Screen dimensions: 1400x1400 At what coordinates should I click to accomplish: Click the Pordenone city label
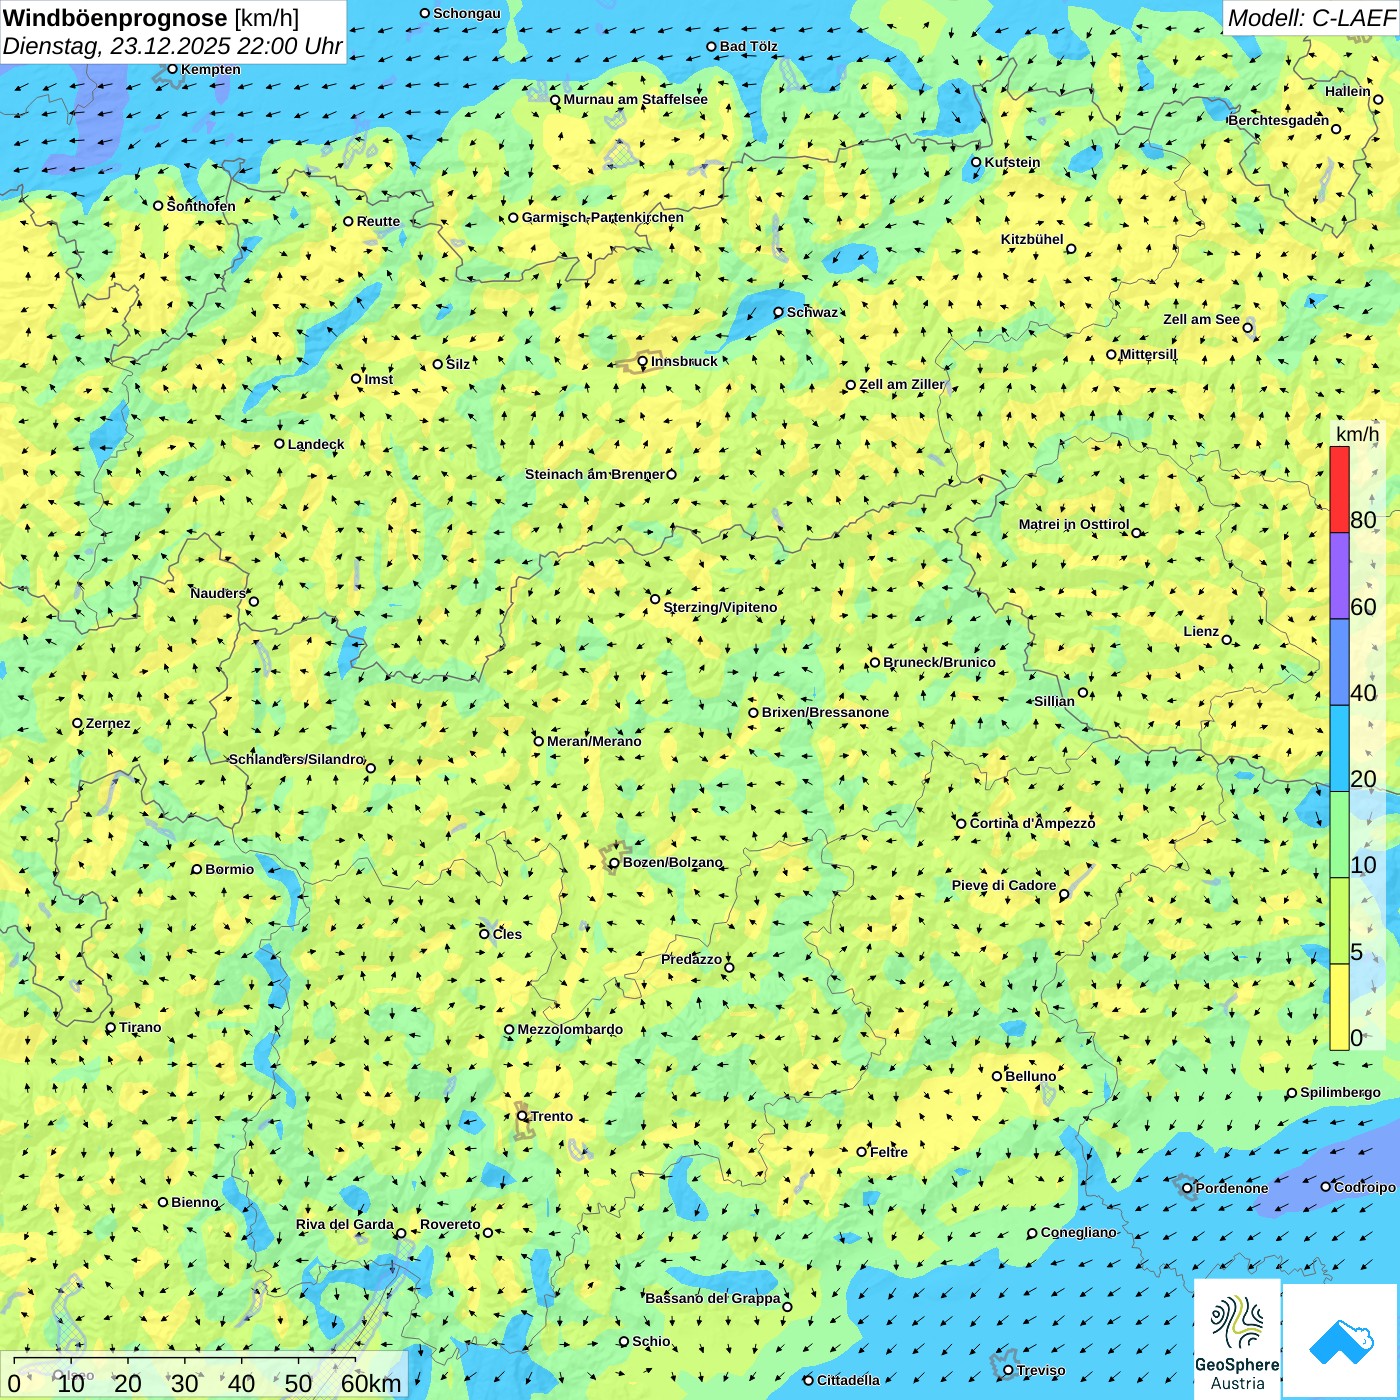coord(1232,1188)
